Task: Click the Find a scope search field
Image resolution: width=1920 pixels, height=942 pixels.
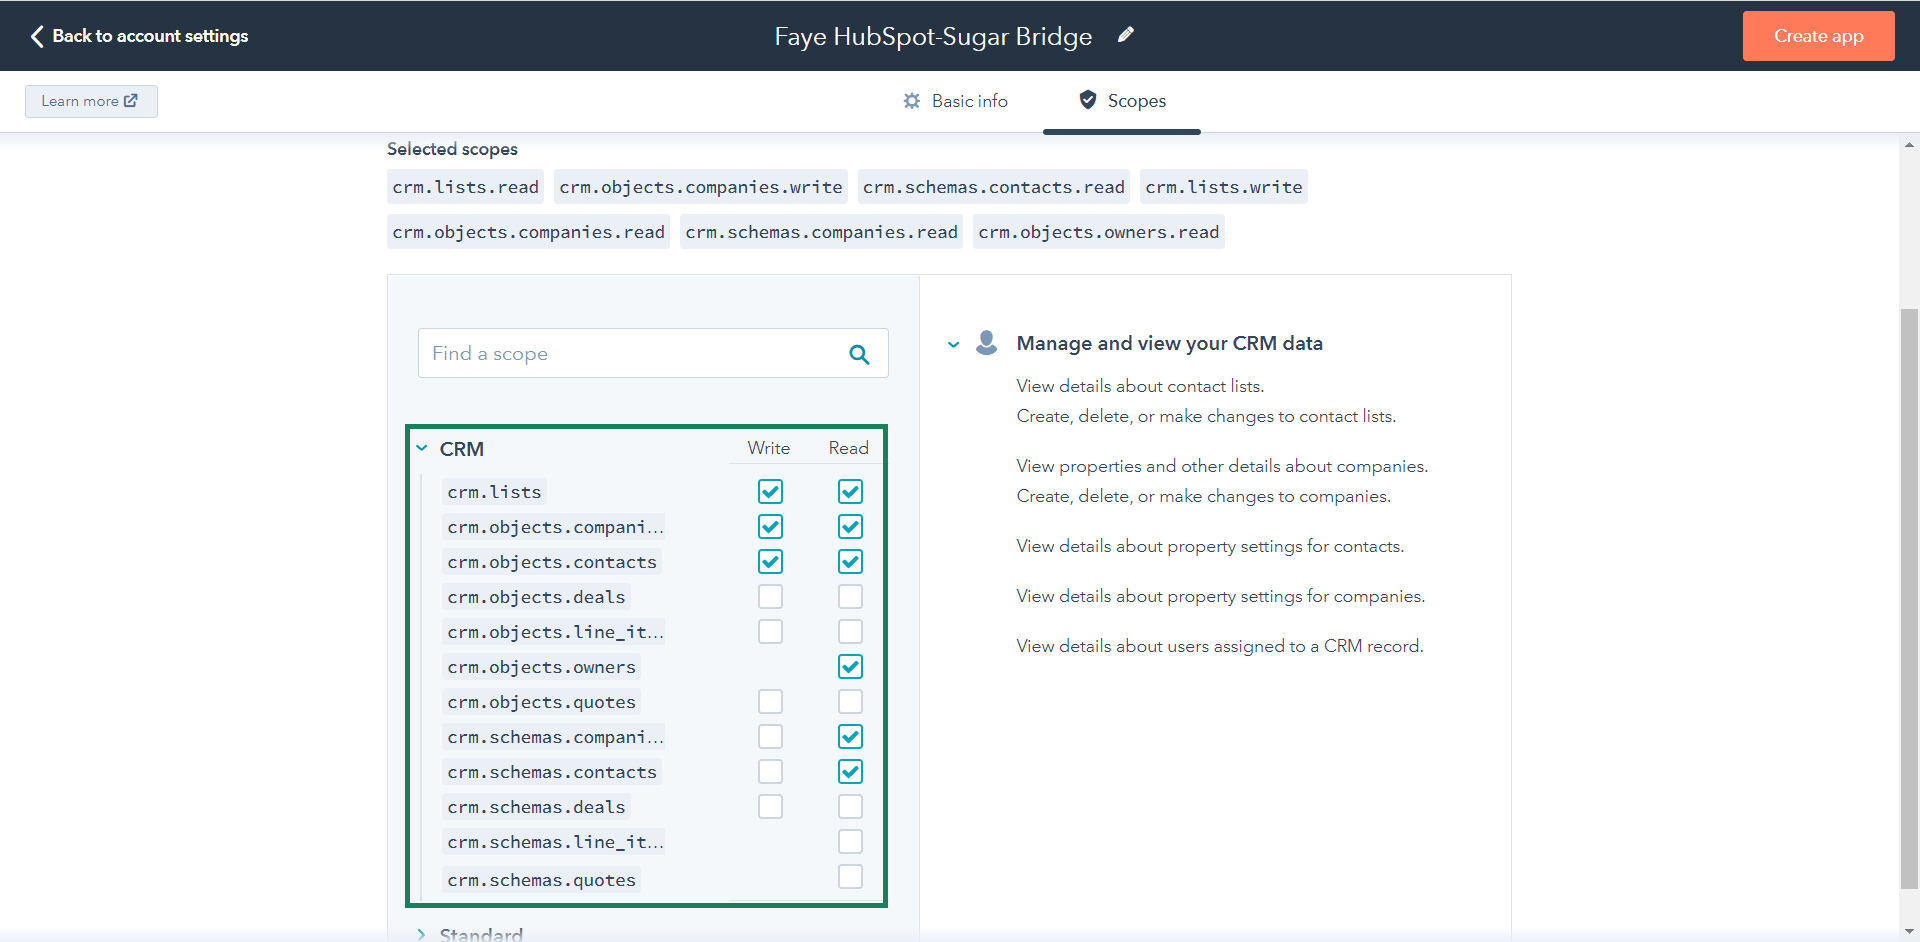Action: (630, 354)
